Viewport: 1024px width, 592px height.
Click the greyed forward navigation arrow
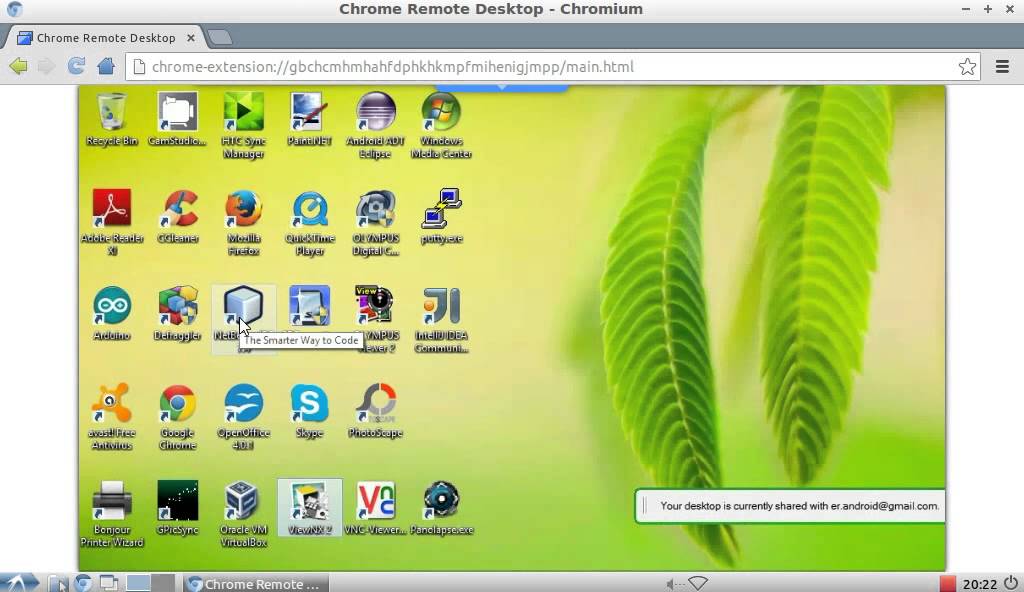point(46,66)
